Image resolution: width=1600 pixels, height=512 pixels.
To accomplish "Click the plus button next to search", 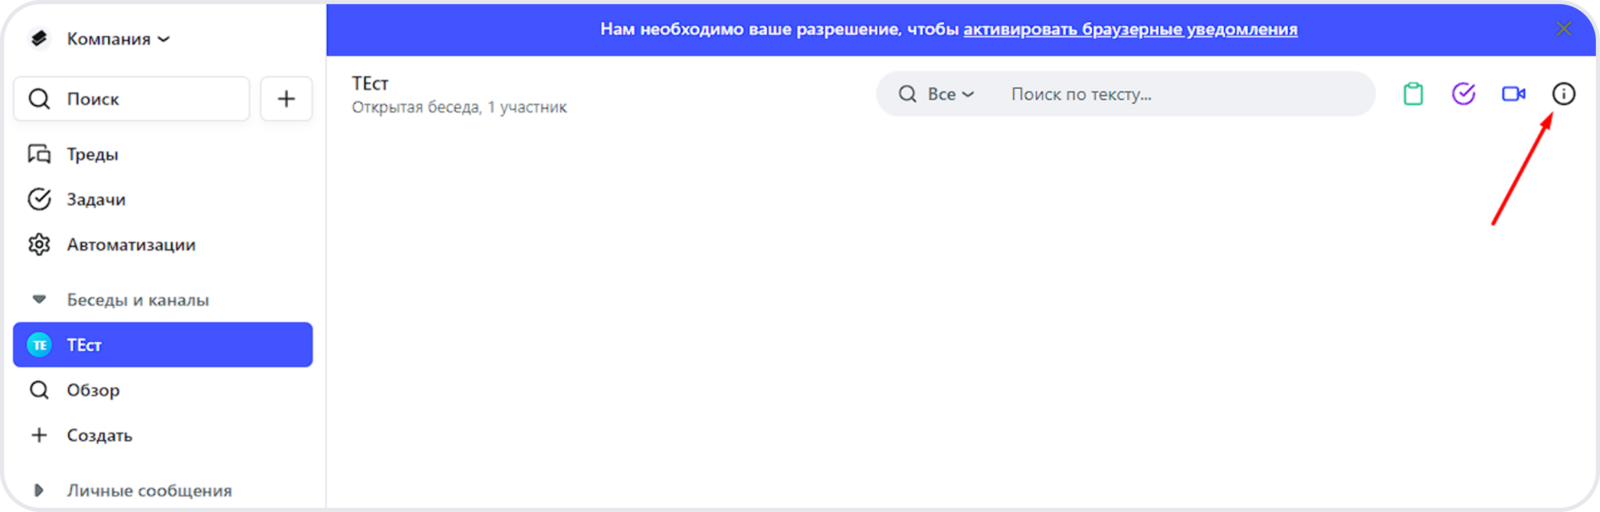I will (x=286, y=99).
